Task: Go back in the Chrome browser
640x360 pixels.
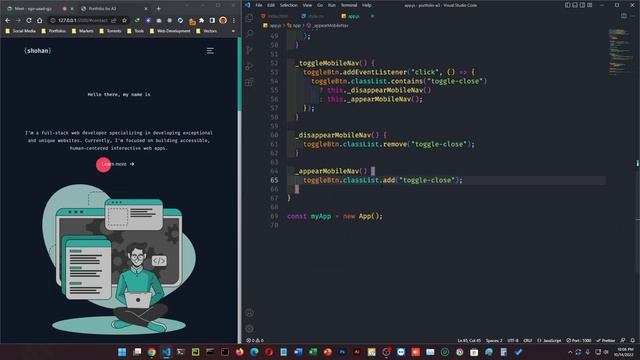Action: (x=8, y=20)
